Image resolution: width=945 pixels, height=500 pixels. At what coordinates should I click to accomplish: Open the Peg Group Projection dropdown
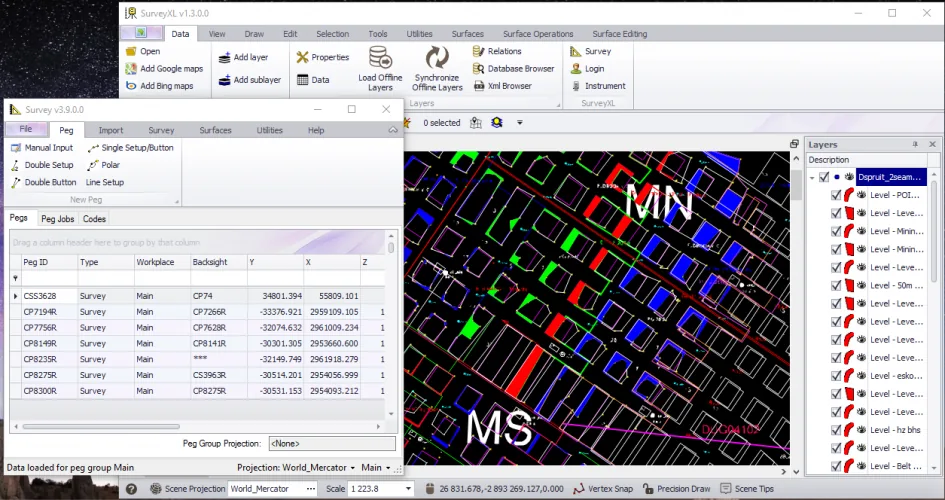pos(332,443)
